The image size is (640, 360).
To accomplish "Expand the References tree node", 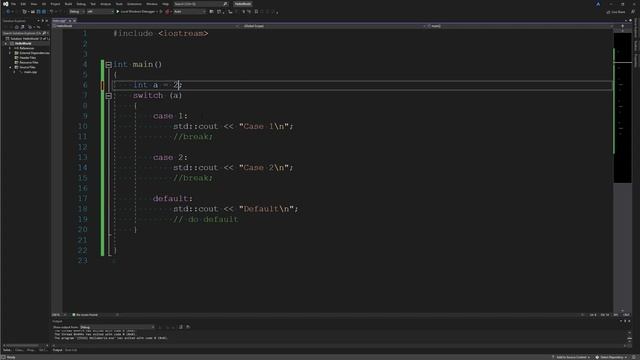I will click(10, 48).
